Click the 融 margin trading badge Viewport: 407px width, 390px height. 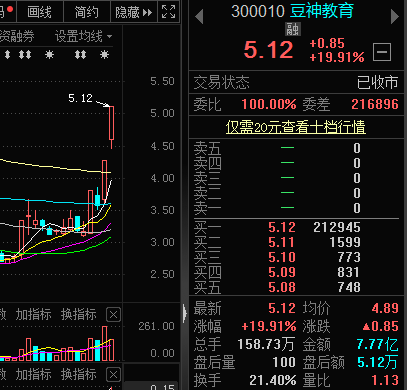point(293,29)
